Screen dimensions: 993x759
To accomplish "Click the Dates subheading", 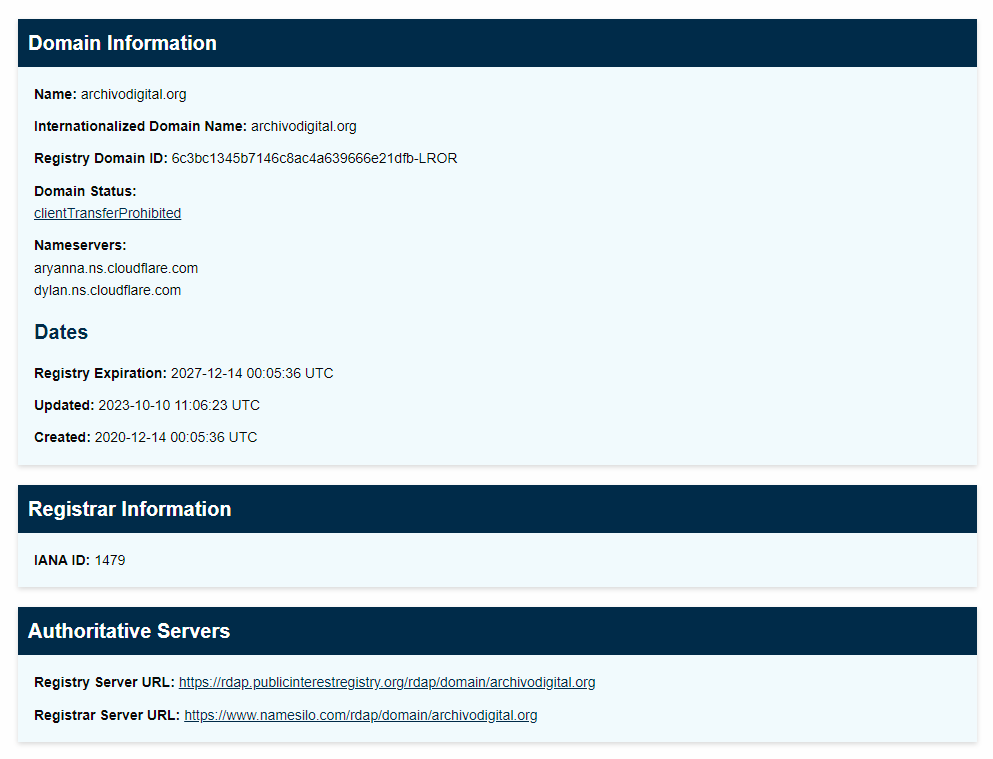I will point(61,332).
